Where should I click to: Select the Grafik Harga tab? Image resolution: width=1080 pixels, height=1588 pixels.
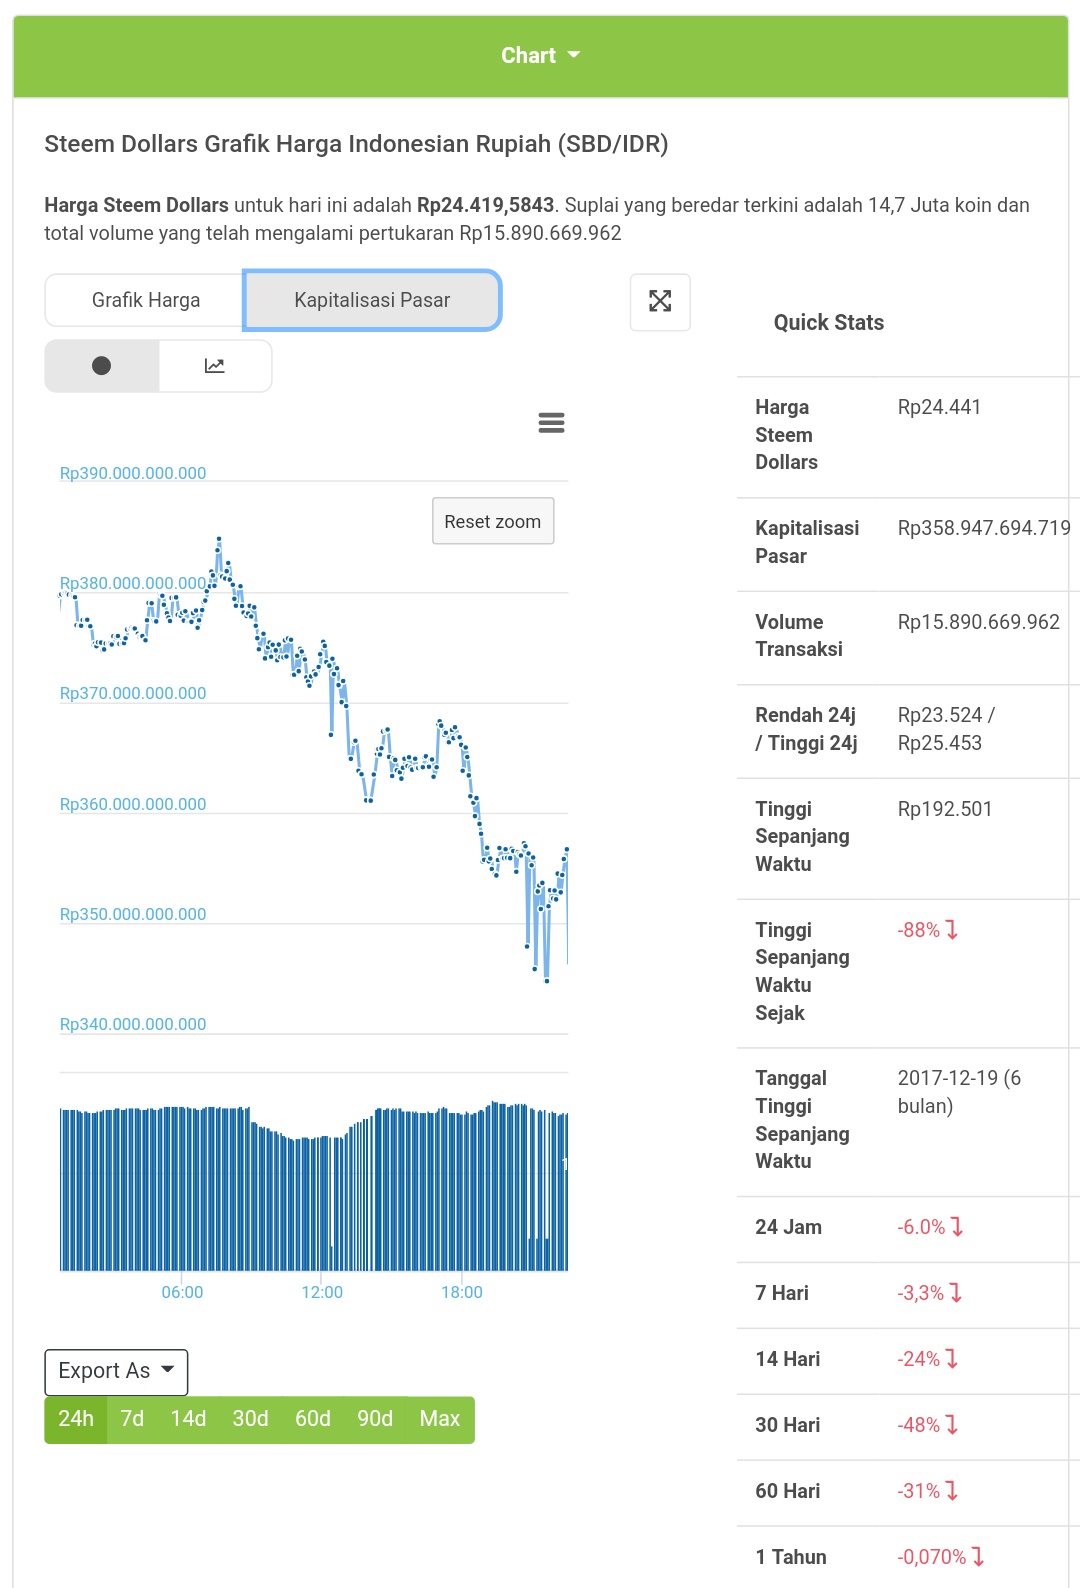tap(146, 300)
